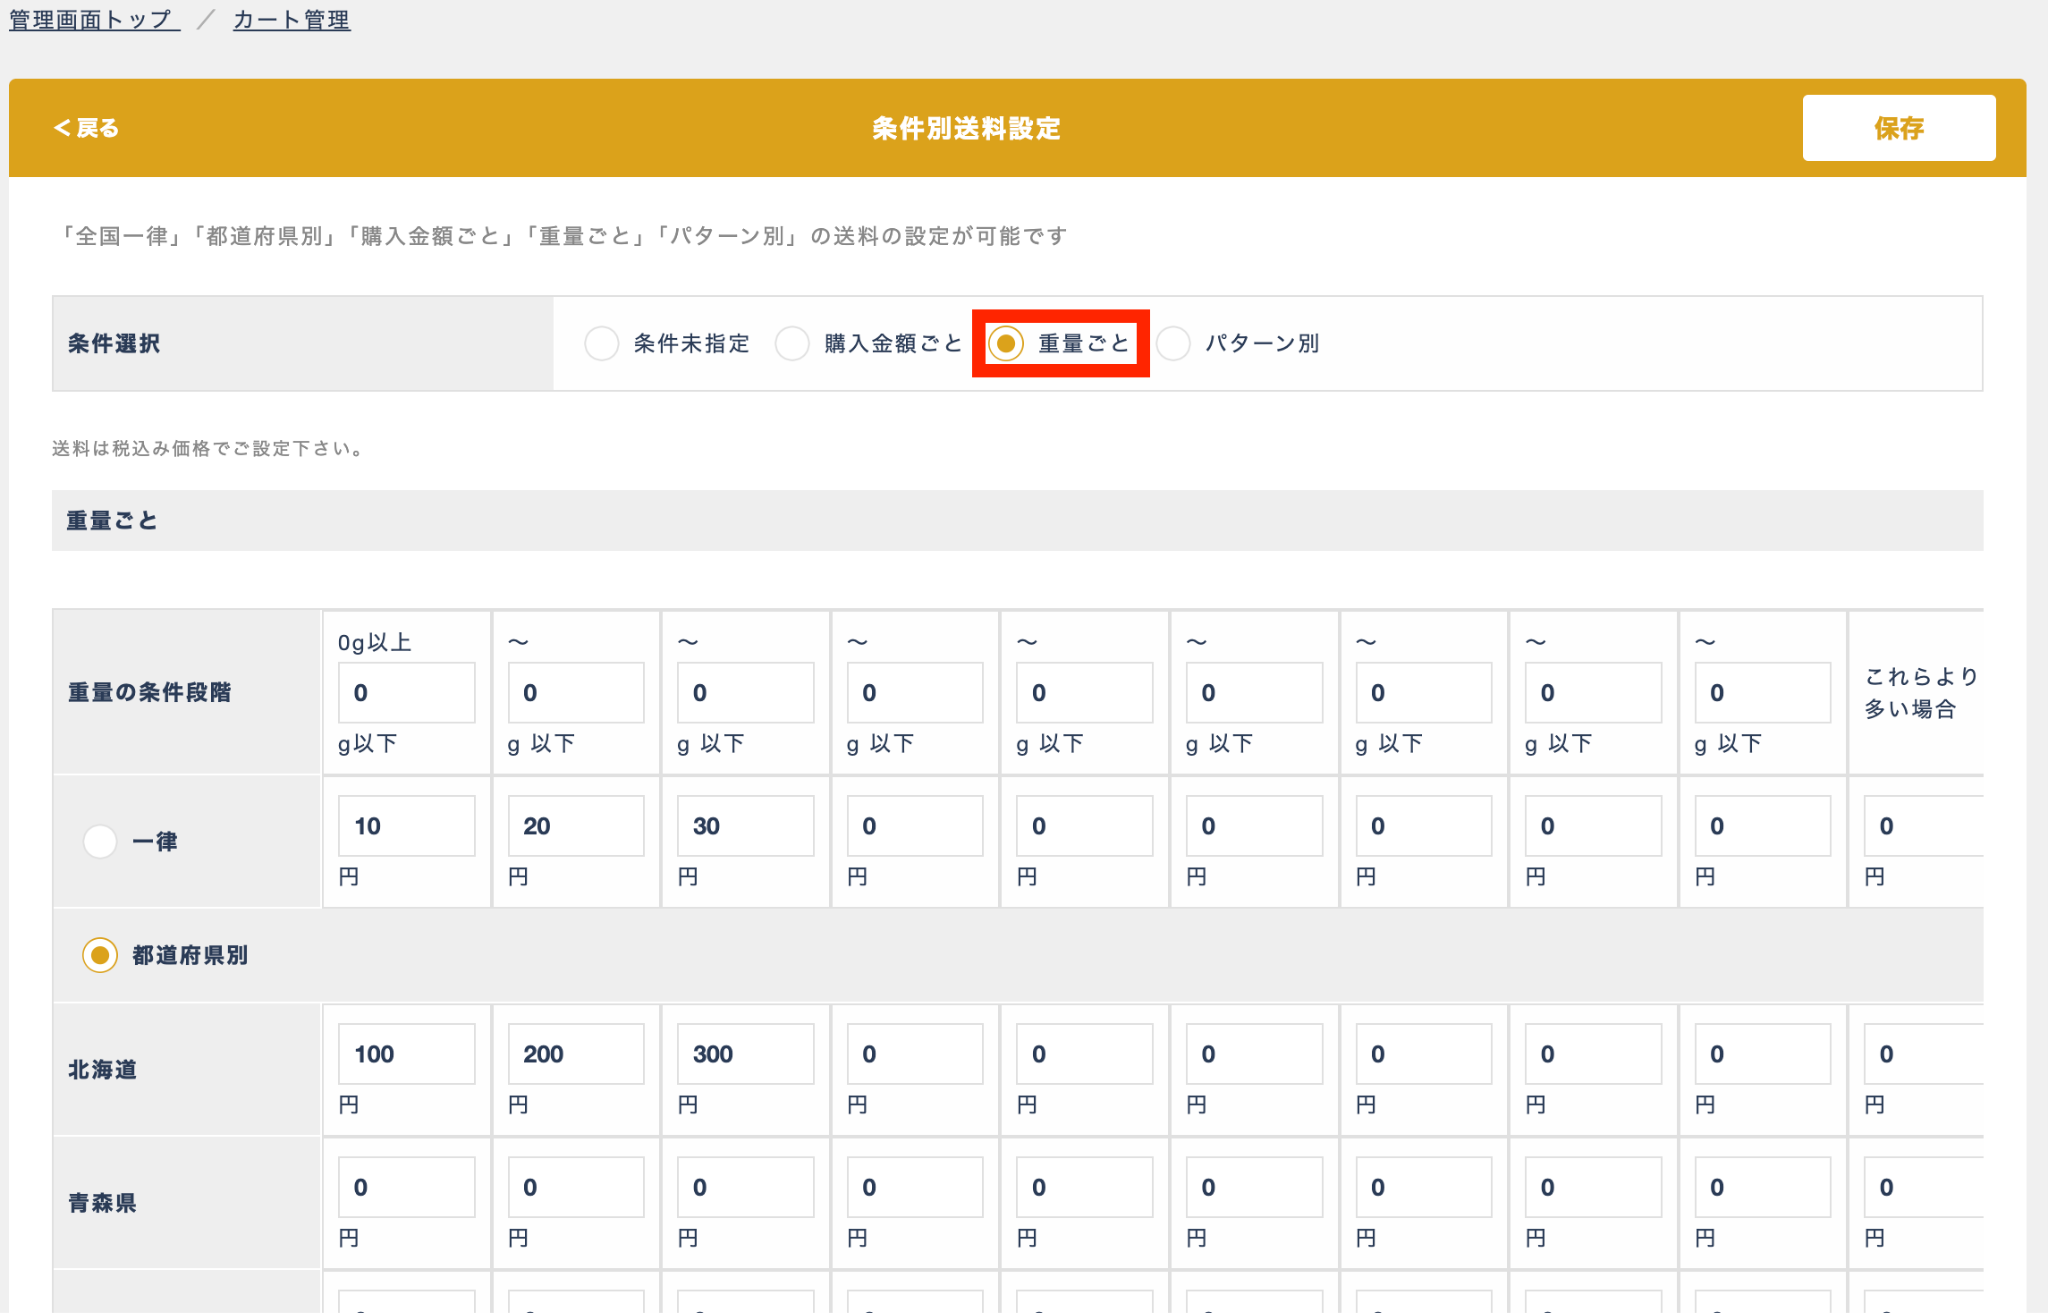Click 一律 field under これらより多い場合 column
Screen dimensions: 2048x1313
[x=1922, y=826]
